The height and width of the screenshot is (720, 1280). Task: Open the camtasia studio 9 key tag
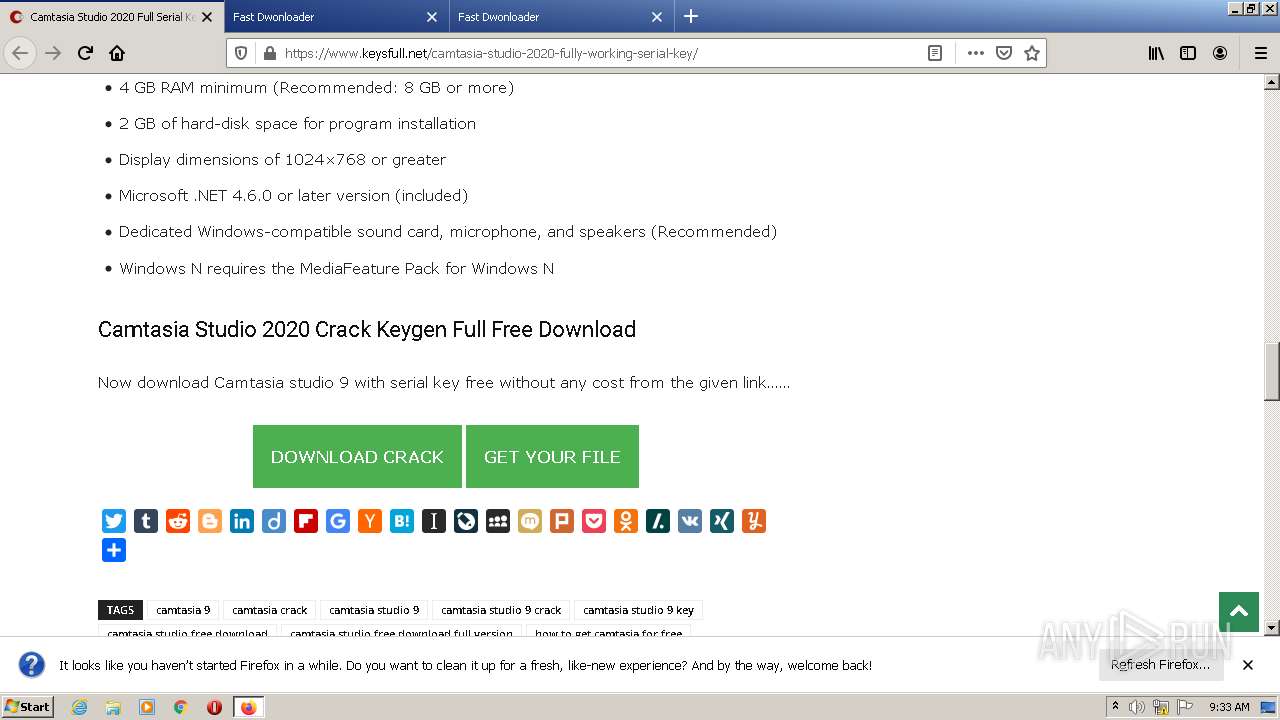(638, 610)
